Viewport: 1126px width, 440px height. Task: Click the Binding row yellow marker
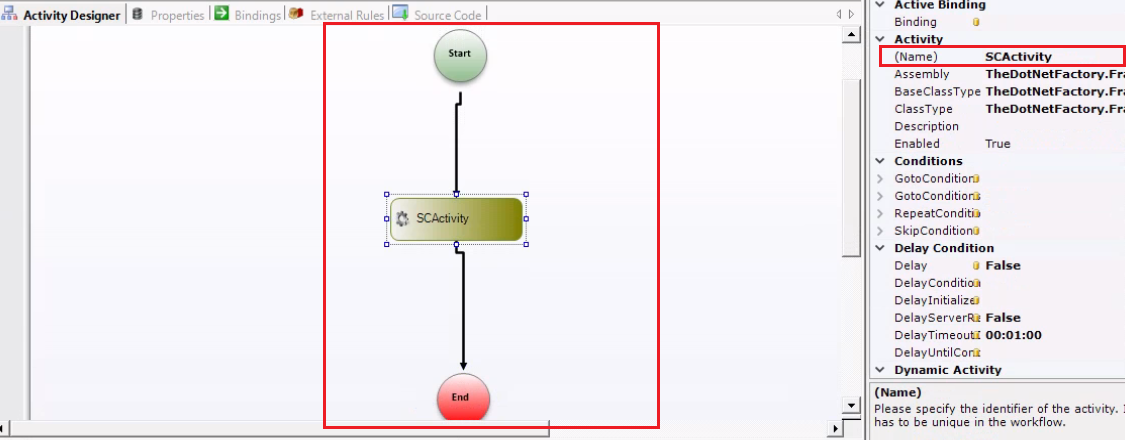[976, 22]
